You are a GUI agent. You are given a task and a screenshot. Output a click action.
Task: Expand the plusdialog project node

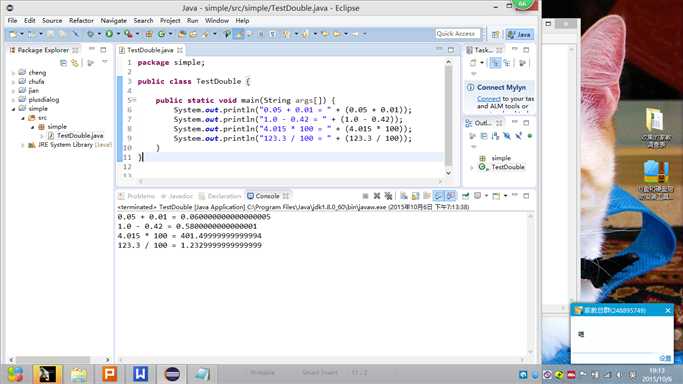tap(13, 100)
